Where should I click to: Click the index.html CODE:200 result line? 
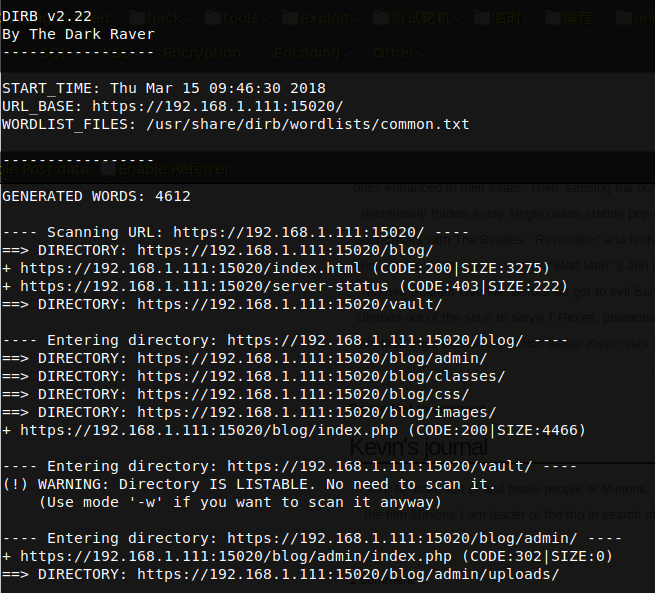[275, 268]
